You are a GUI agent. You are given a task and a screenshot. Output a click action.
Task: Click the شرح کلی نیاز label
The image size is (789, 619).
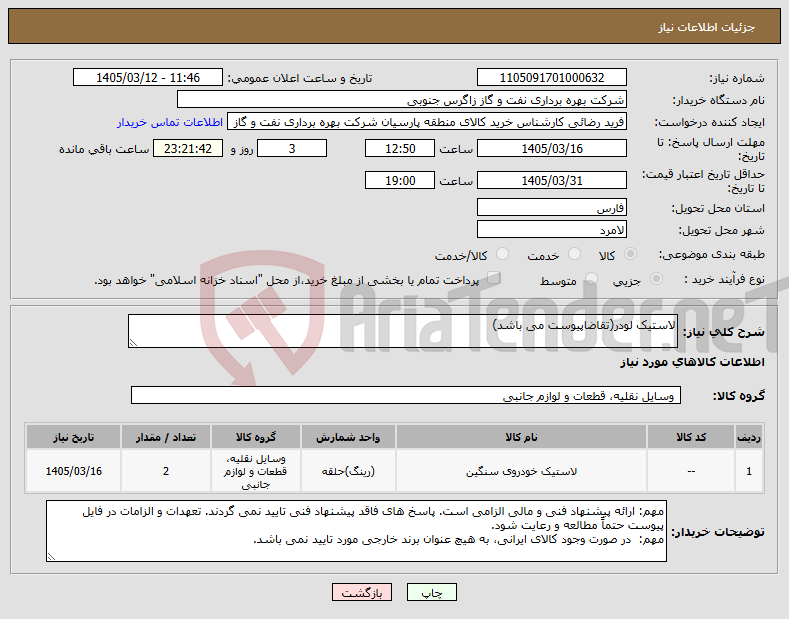724,332
